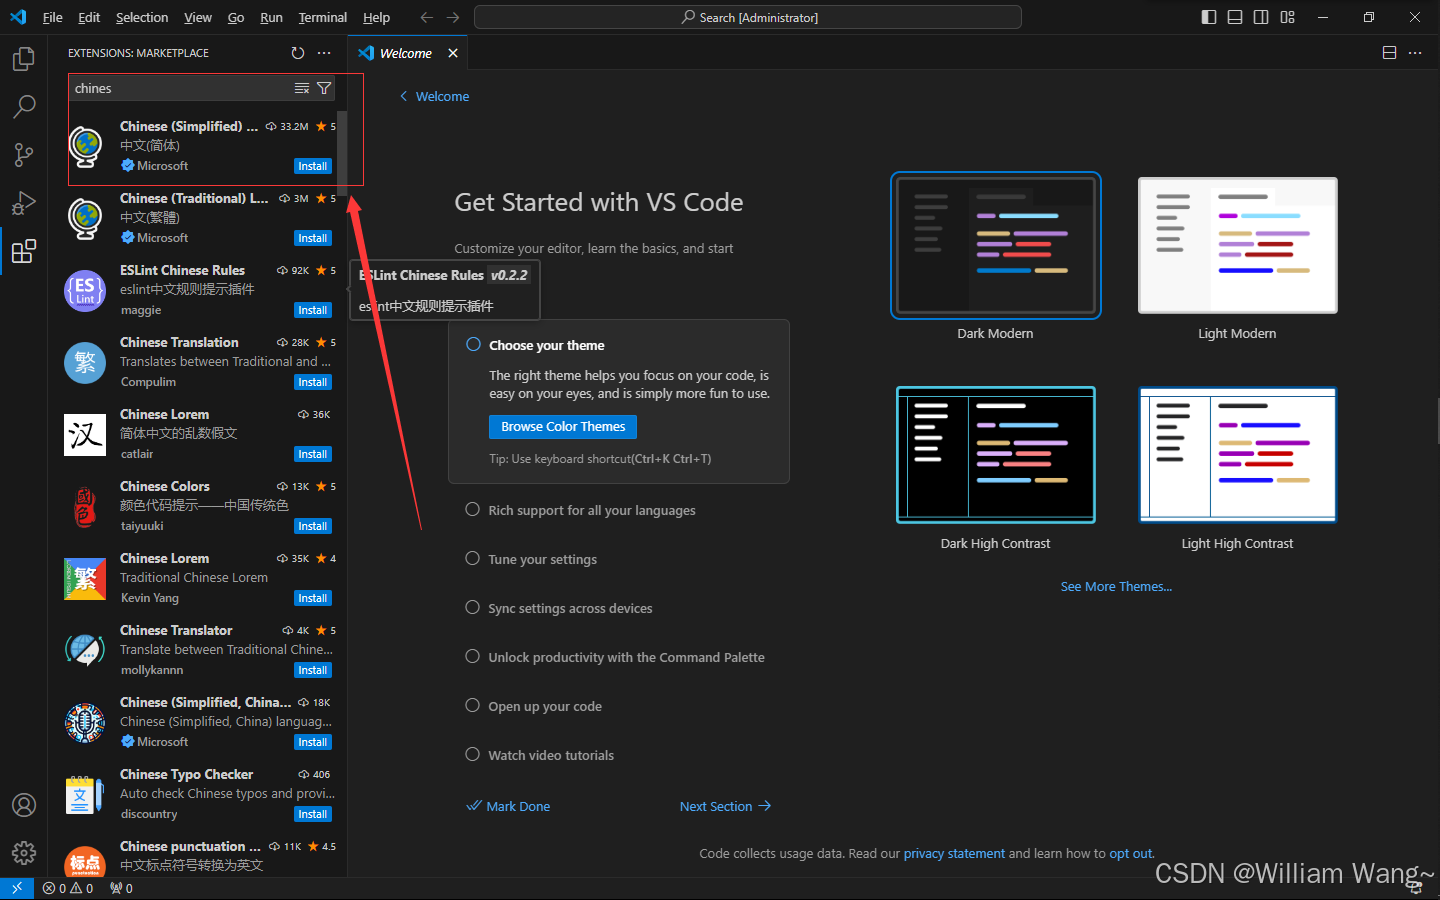Open the Extensions view in activity bar
The width and height of the screenshot is (1440, 900).
coord(24,251)
